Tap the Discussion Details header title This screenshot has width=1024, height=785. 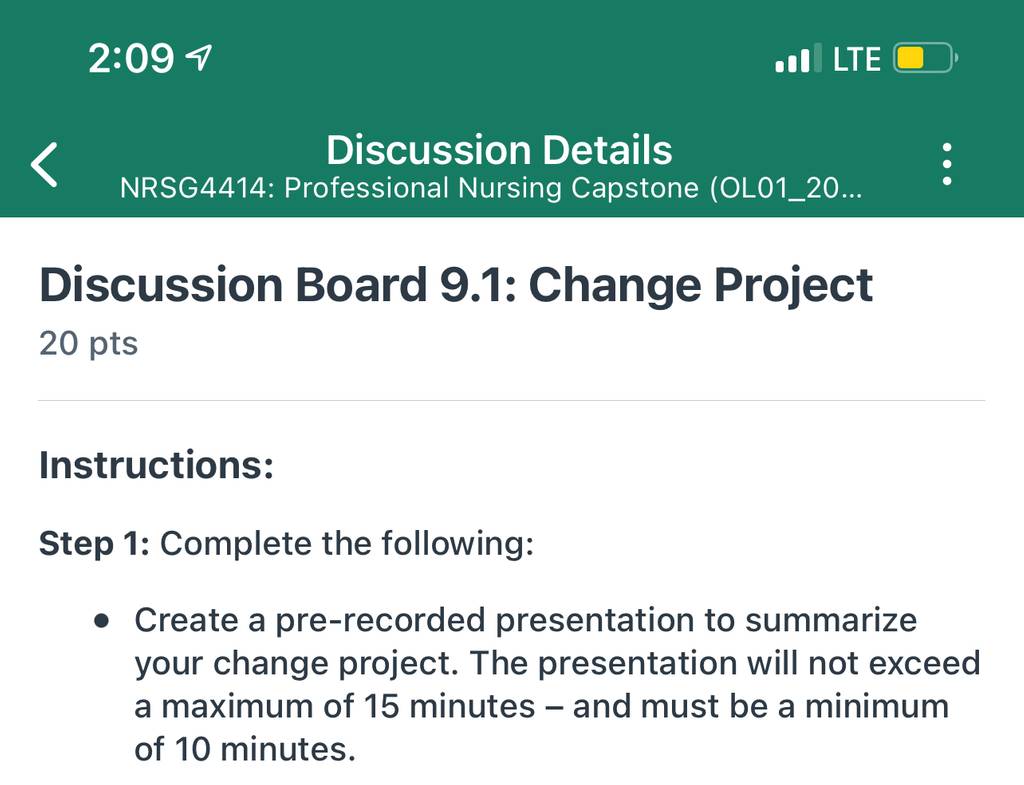[499, 150]
